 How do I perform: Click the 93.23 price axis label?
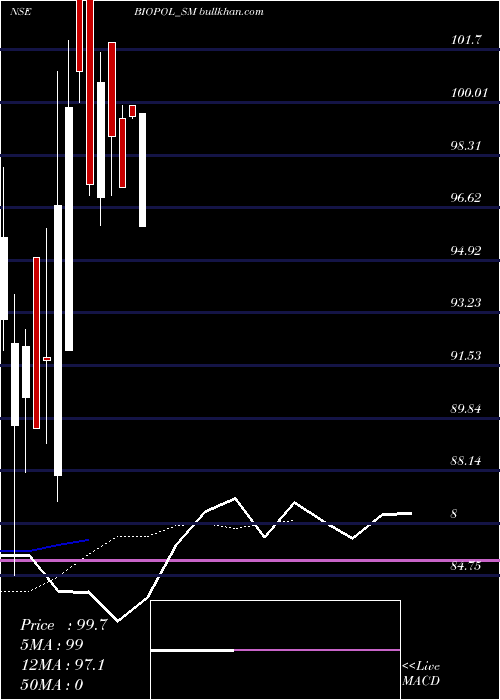[x=466, y=303]
